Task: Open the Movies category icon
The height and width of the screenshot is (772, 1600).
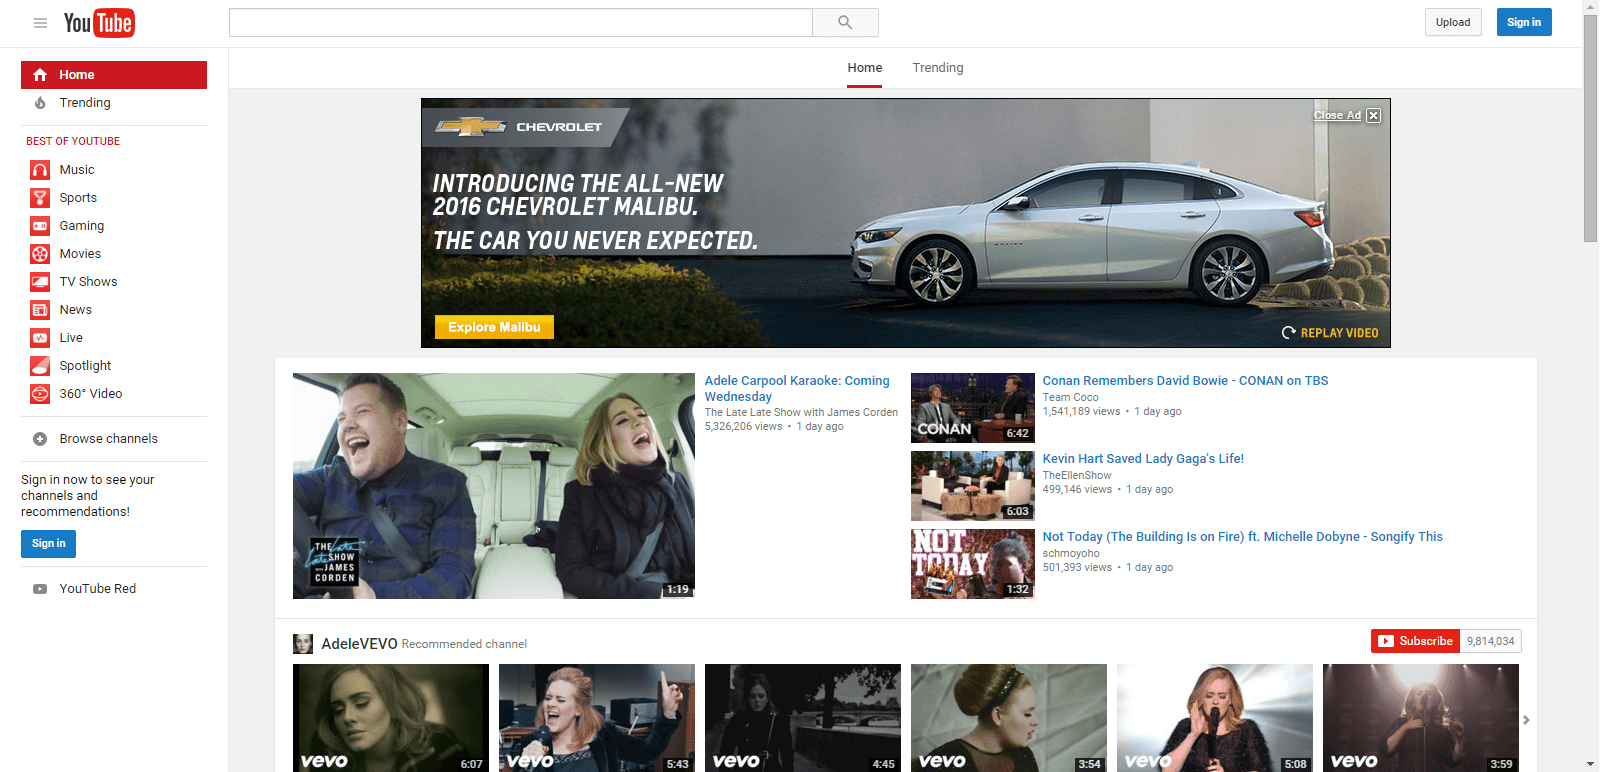Action: 40,254
